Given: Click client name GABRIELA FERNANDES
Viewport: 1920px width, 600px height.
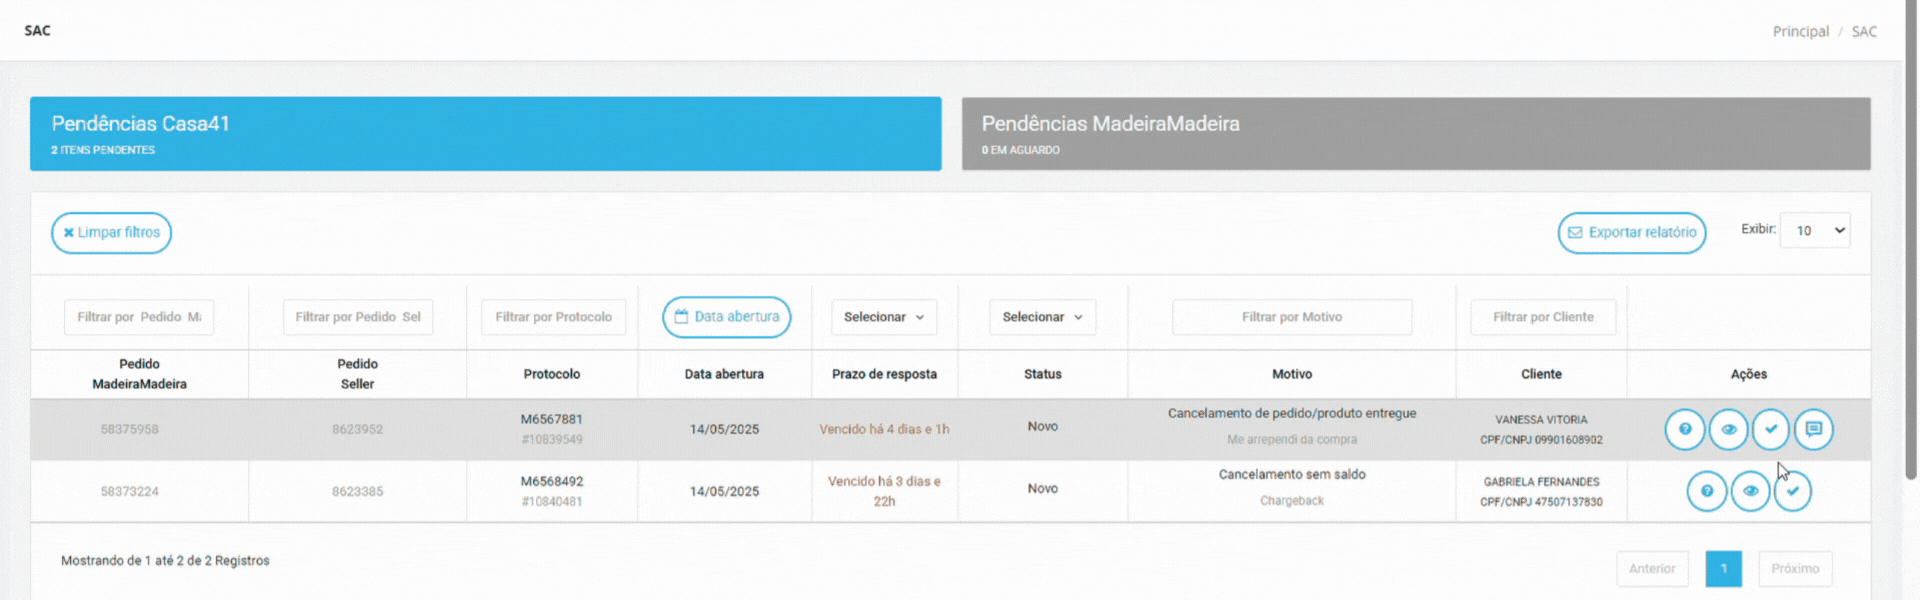Looking at the screenshot, I should [x=1541, y=482].
